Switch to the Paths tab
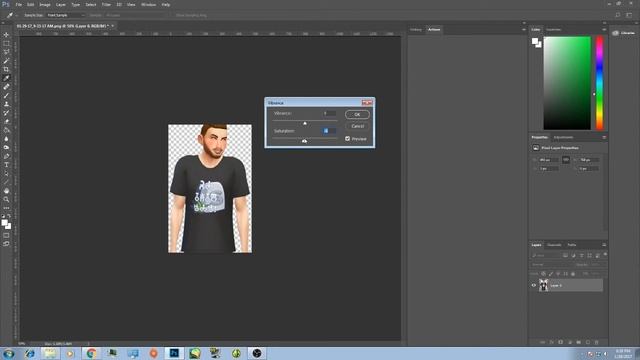This screenshot has width=640, height=360. pyautogui.click(x=572, y=245)
